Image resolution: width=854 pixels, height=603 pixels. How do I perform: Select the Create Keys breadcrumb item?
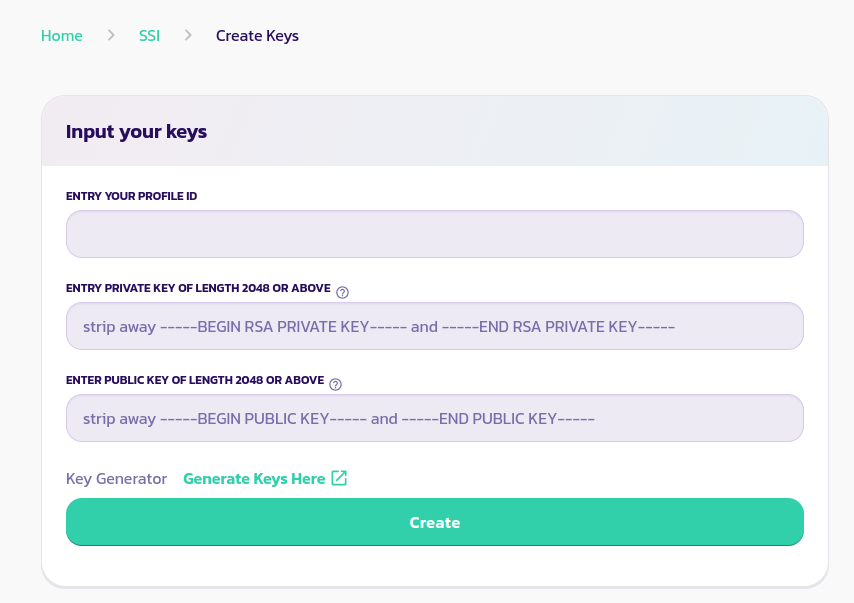click(x=257, y=36)
